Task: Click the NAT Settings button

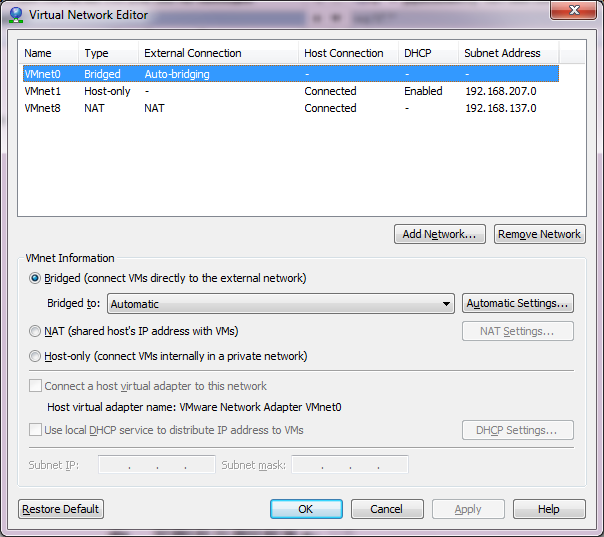Action: 518,331
